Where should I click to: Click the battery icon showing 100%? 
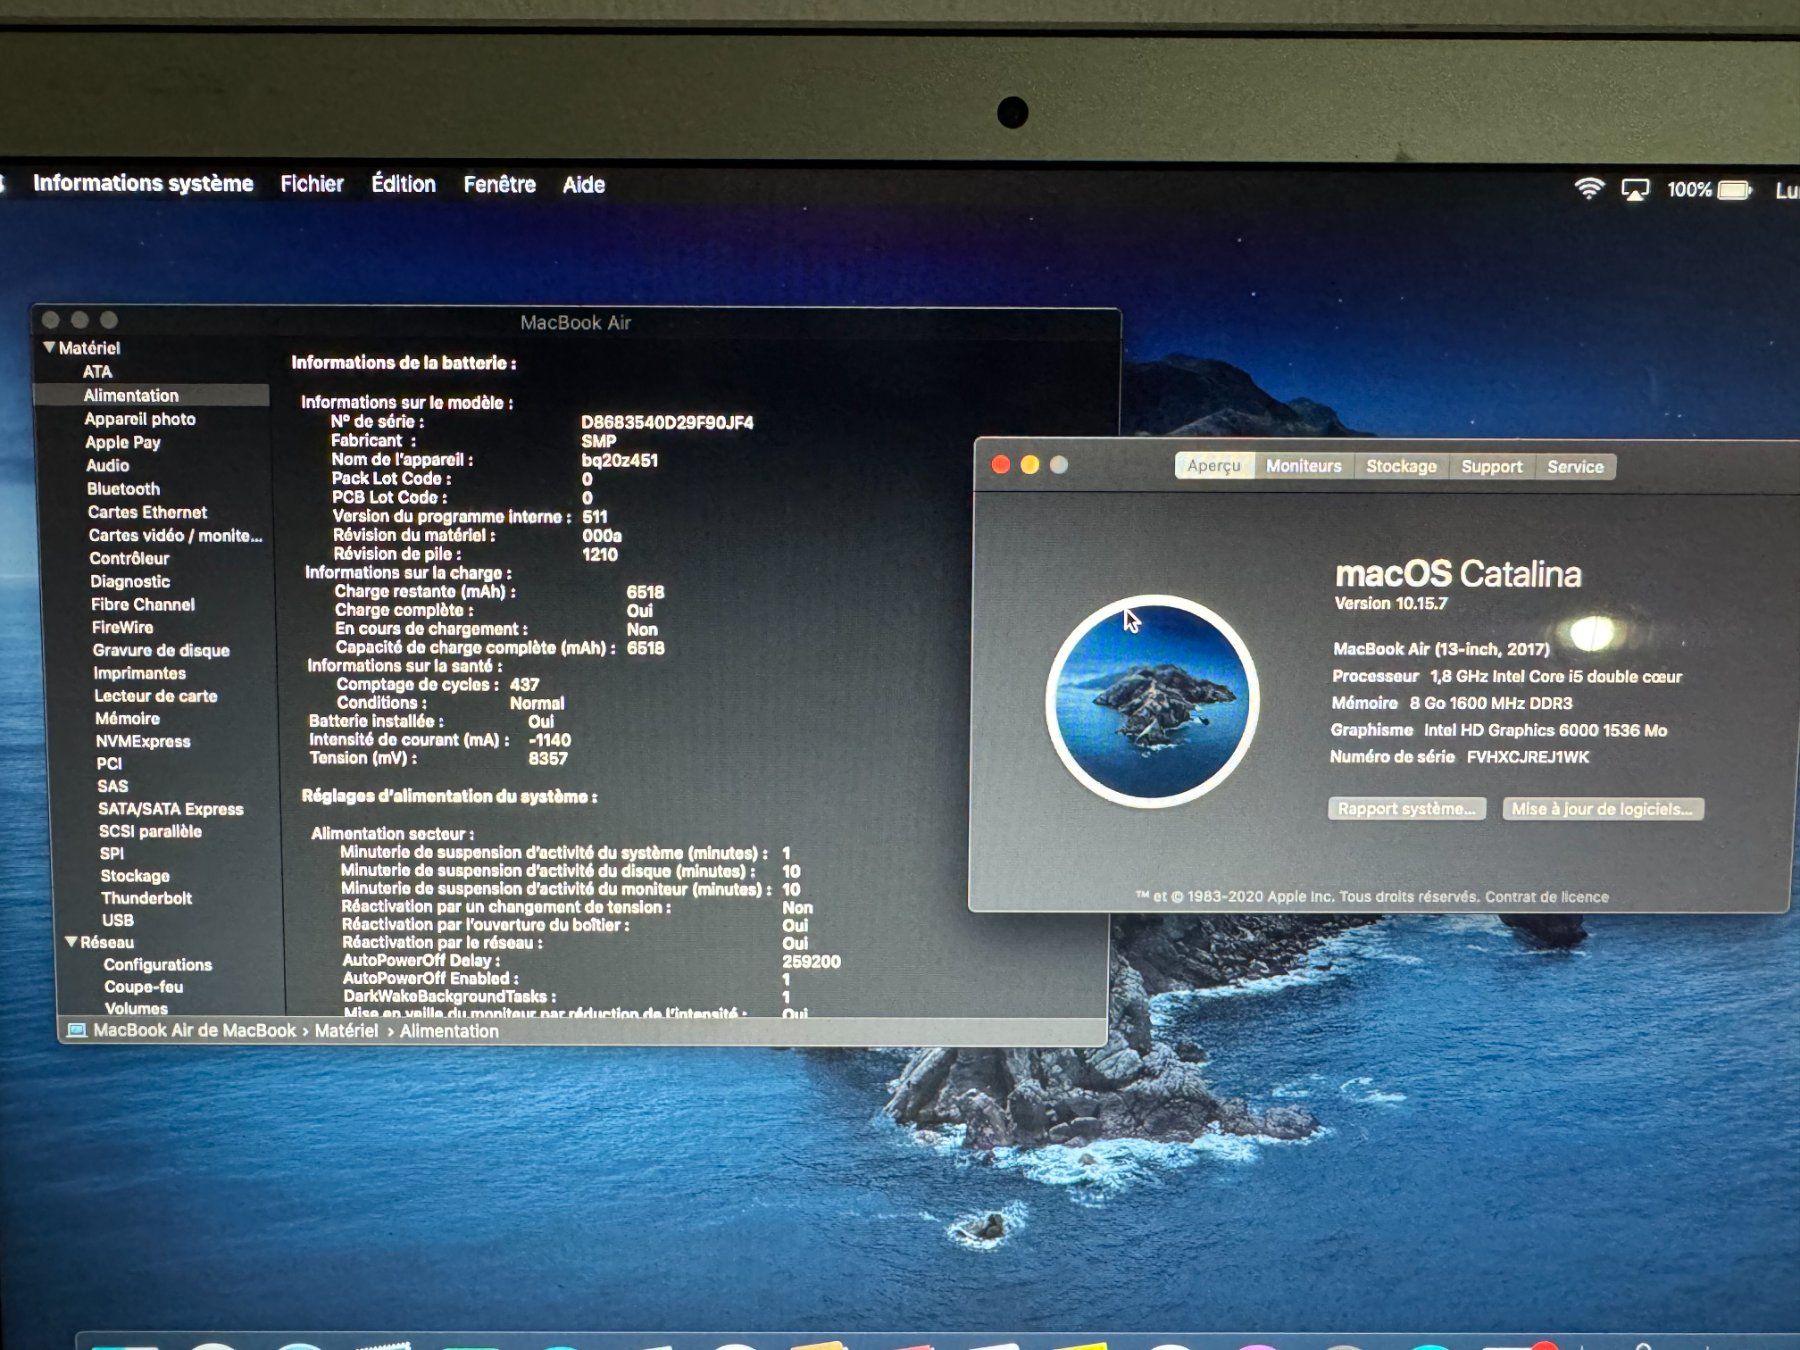click(x=1735, y=190)
